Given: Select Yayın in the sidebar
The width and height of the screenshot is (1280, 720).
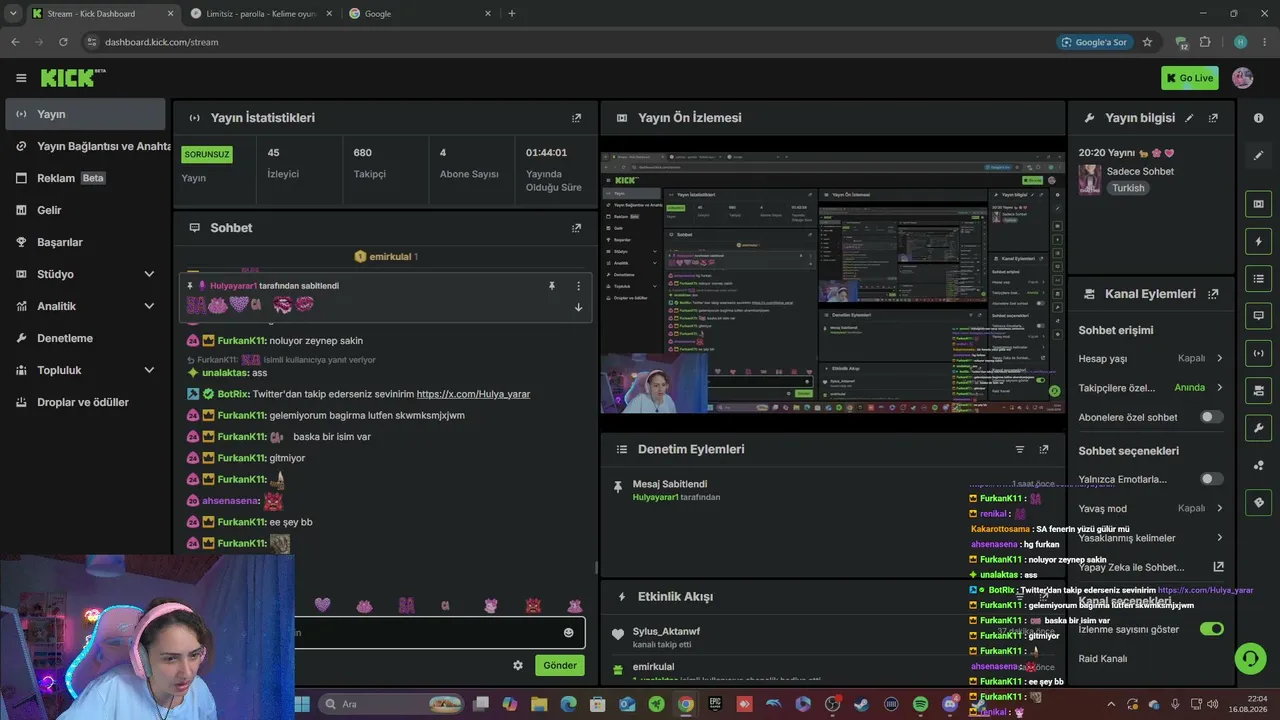Looking at the screenshot, I should (85, 114).
